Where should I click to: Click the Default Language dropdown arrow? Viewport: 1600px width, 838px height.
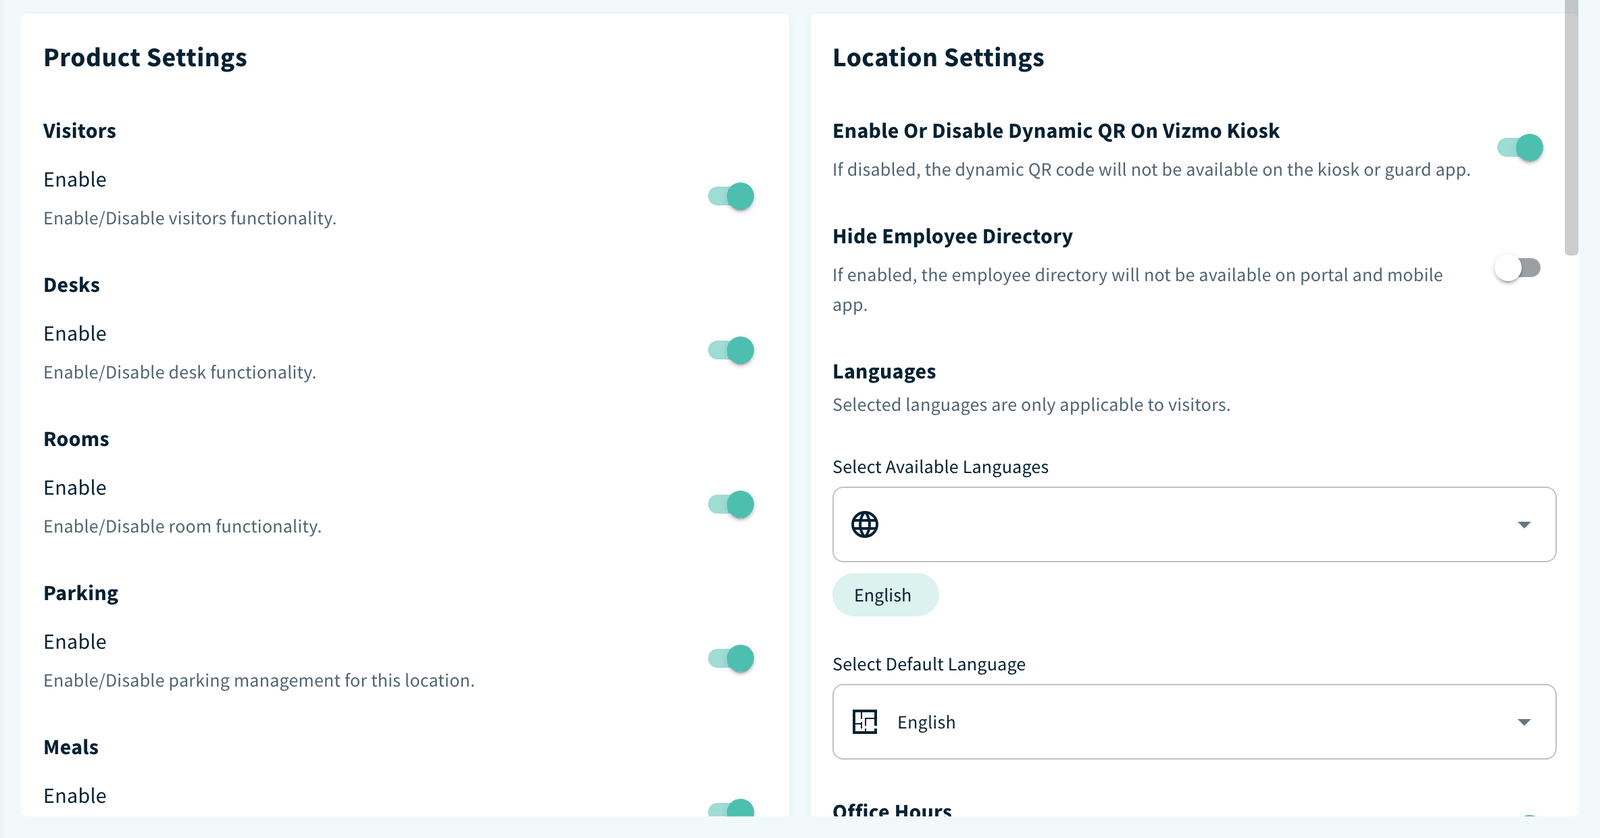tap(1524, 722)
